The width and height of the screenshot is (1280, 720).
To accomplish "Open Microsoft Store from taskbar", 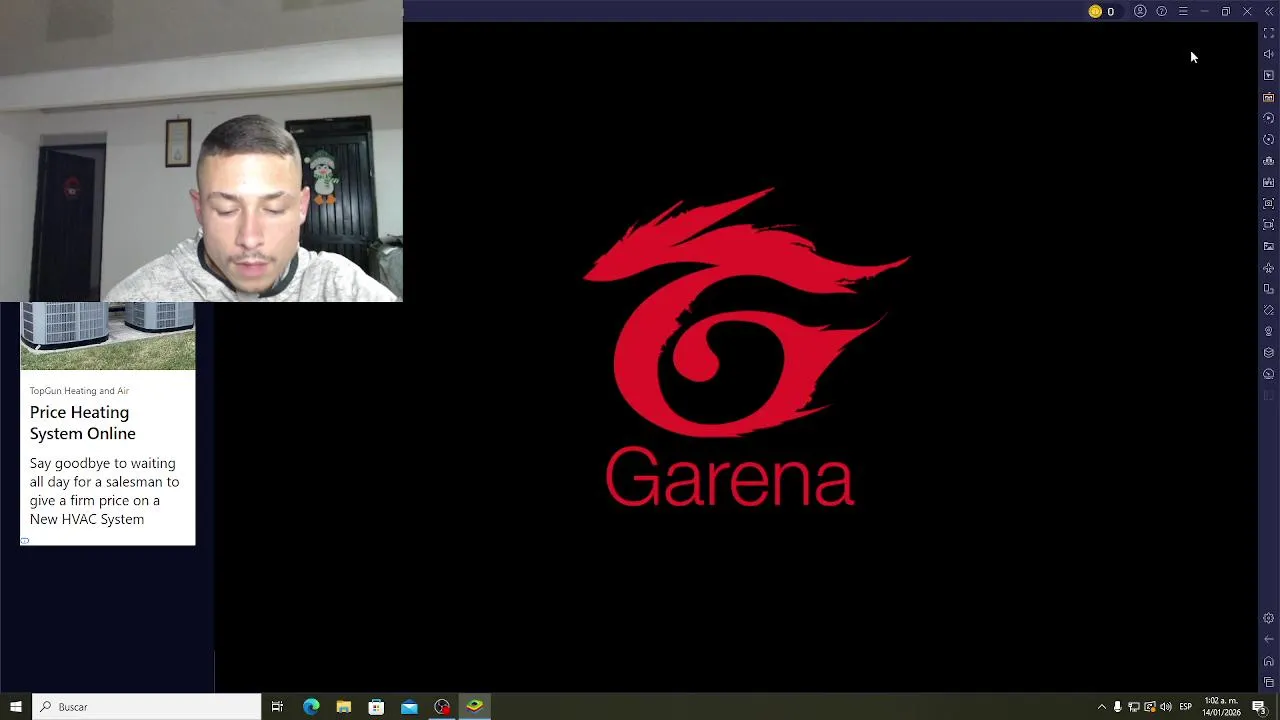I will pyautogui.click(x=376, y=707).
